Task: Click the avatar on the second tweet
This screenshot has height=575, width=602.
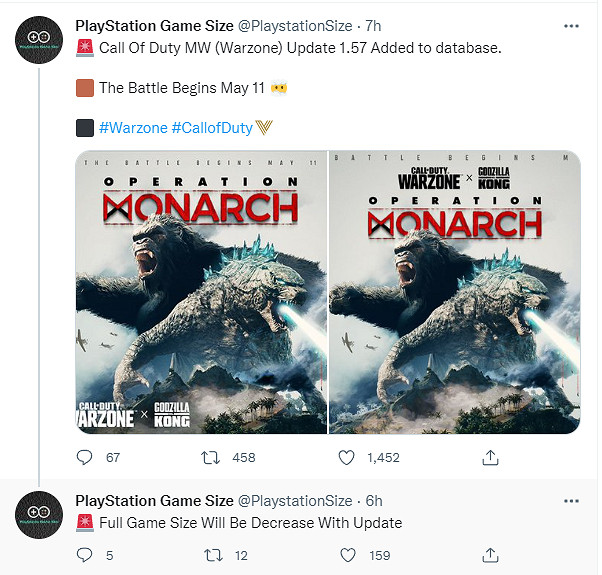Action: [x=38, y=516]
